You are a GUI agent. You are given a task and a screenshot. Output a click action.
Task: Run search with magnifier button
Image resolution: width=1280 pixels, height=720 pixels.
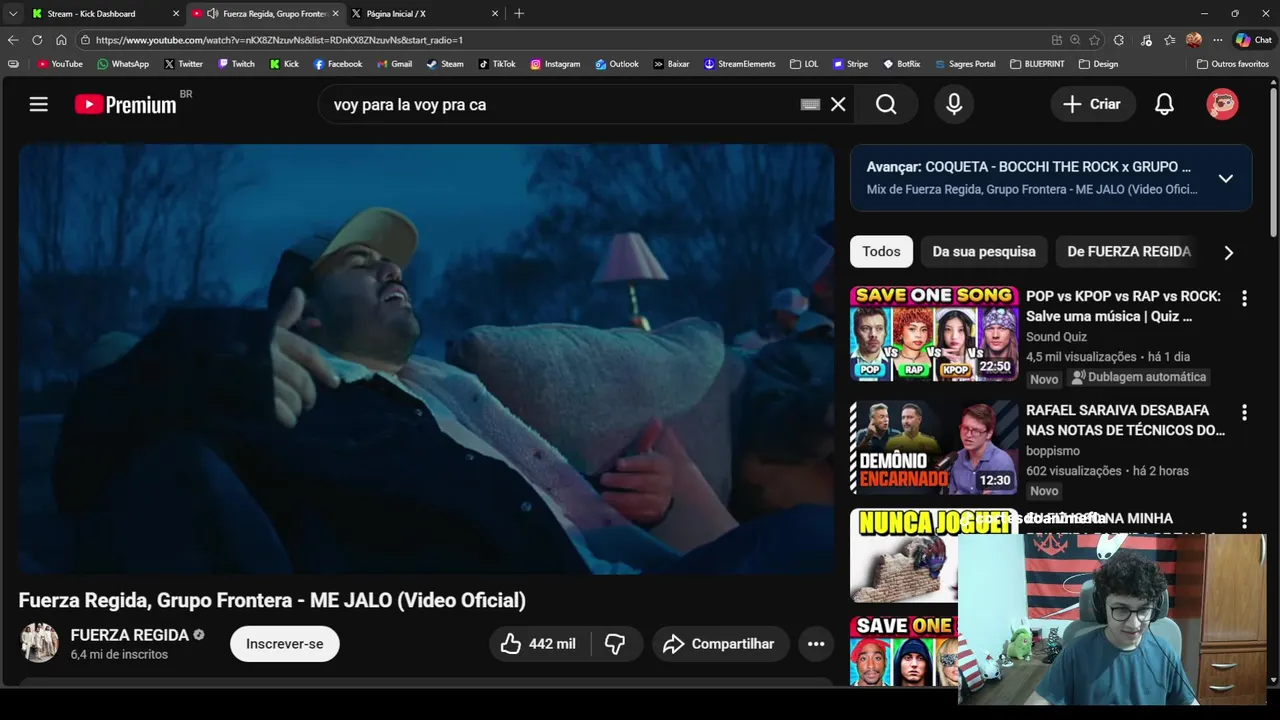coord(886,104)
